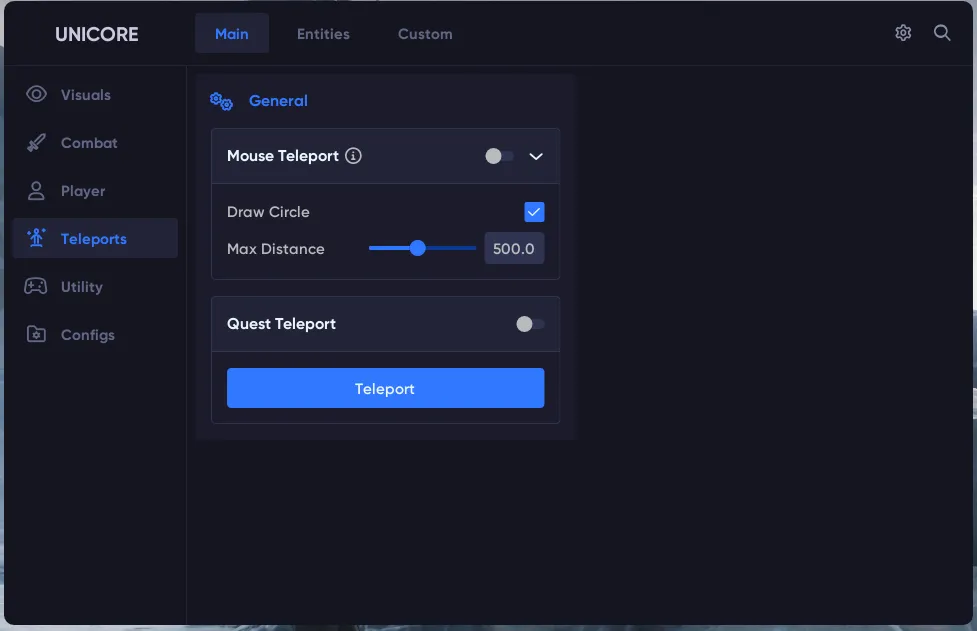Enable the Quest Teleport toggle
The height and width of the screenshot is (631, 977).
tap(530, 324)
